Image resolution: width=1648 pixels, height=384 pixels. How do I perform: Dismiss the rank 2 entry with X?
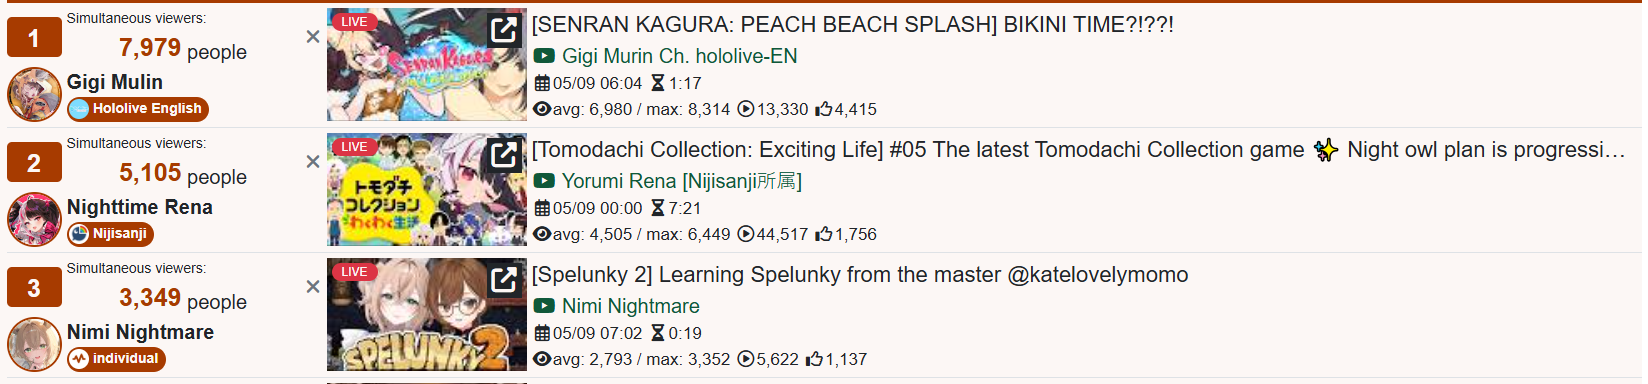313,162
